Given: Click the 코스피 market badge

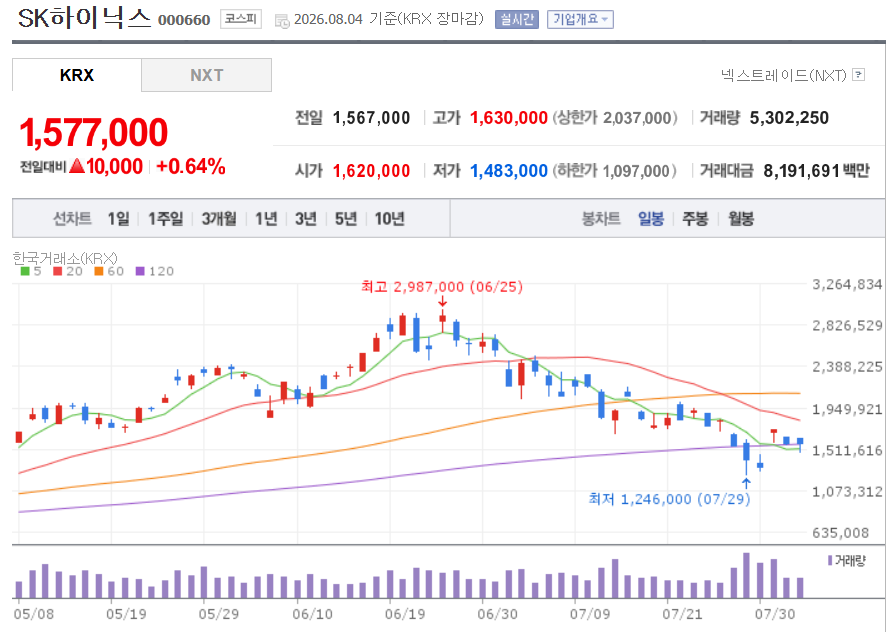Looking at the screenshot, I should tap(241, 19).
